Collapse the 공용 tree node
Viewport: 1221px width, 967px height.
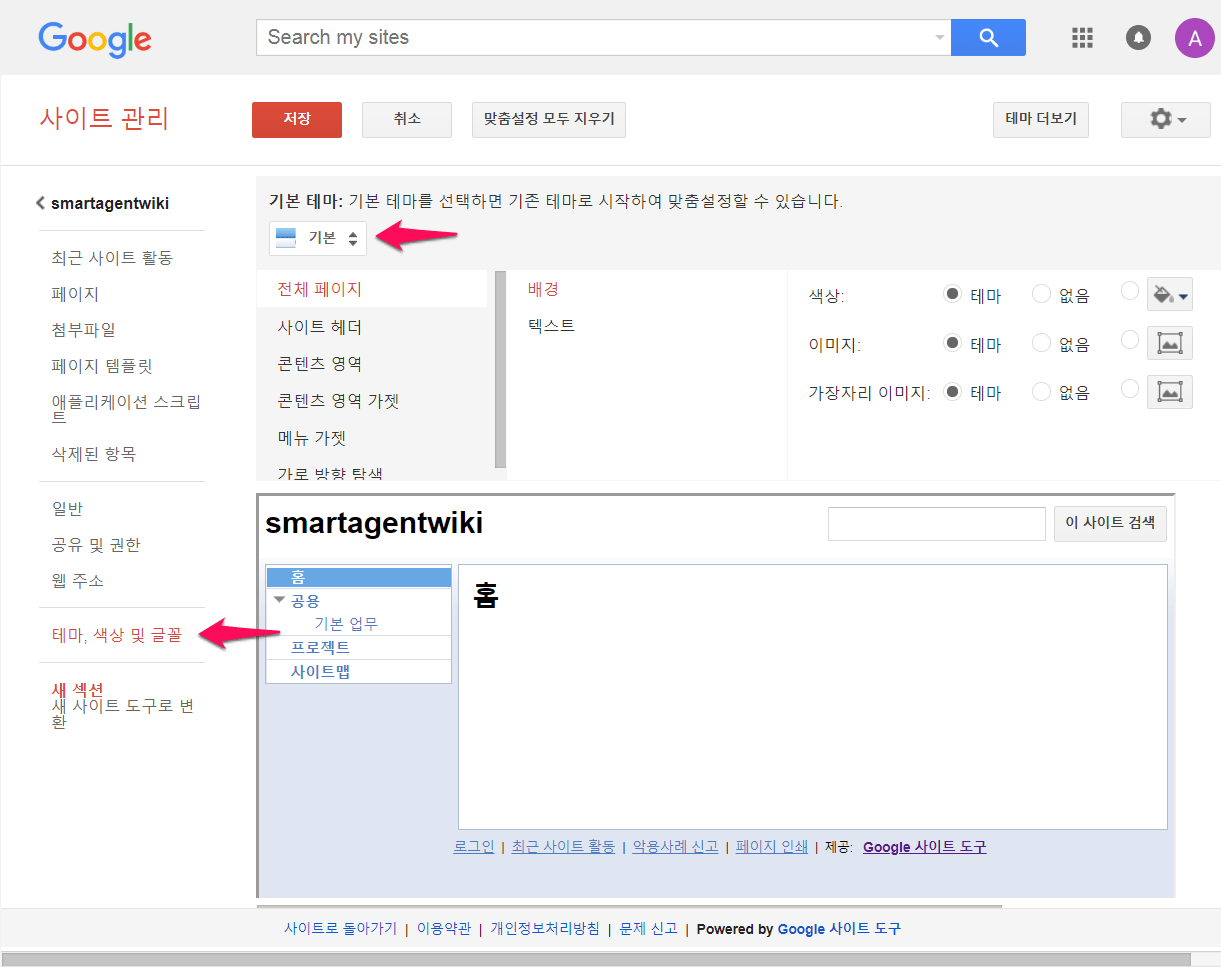(x=279, y=599)
